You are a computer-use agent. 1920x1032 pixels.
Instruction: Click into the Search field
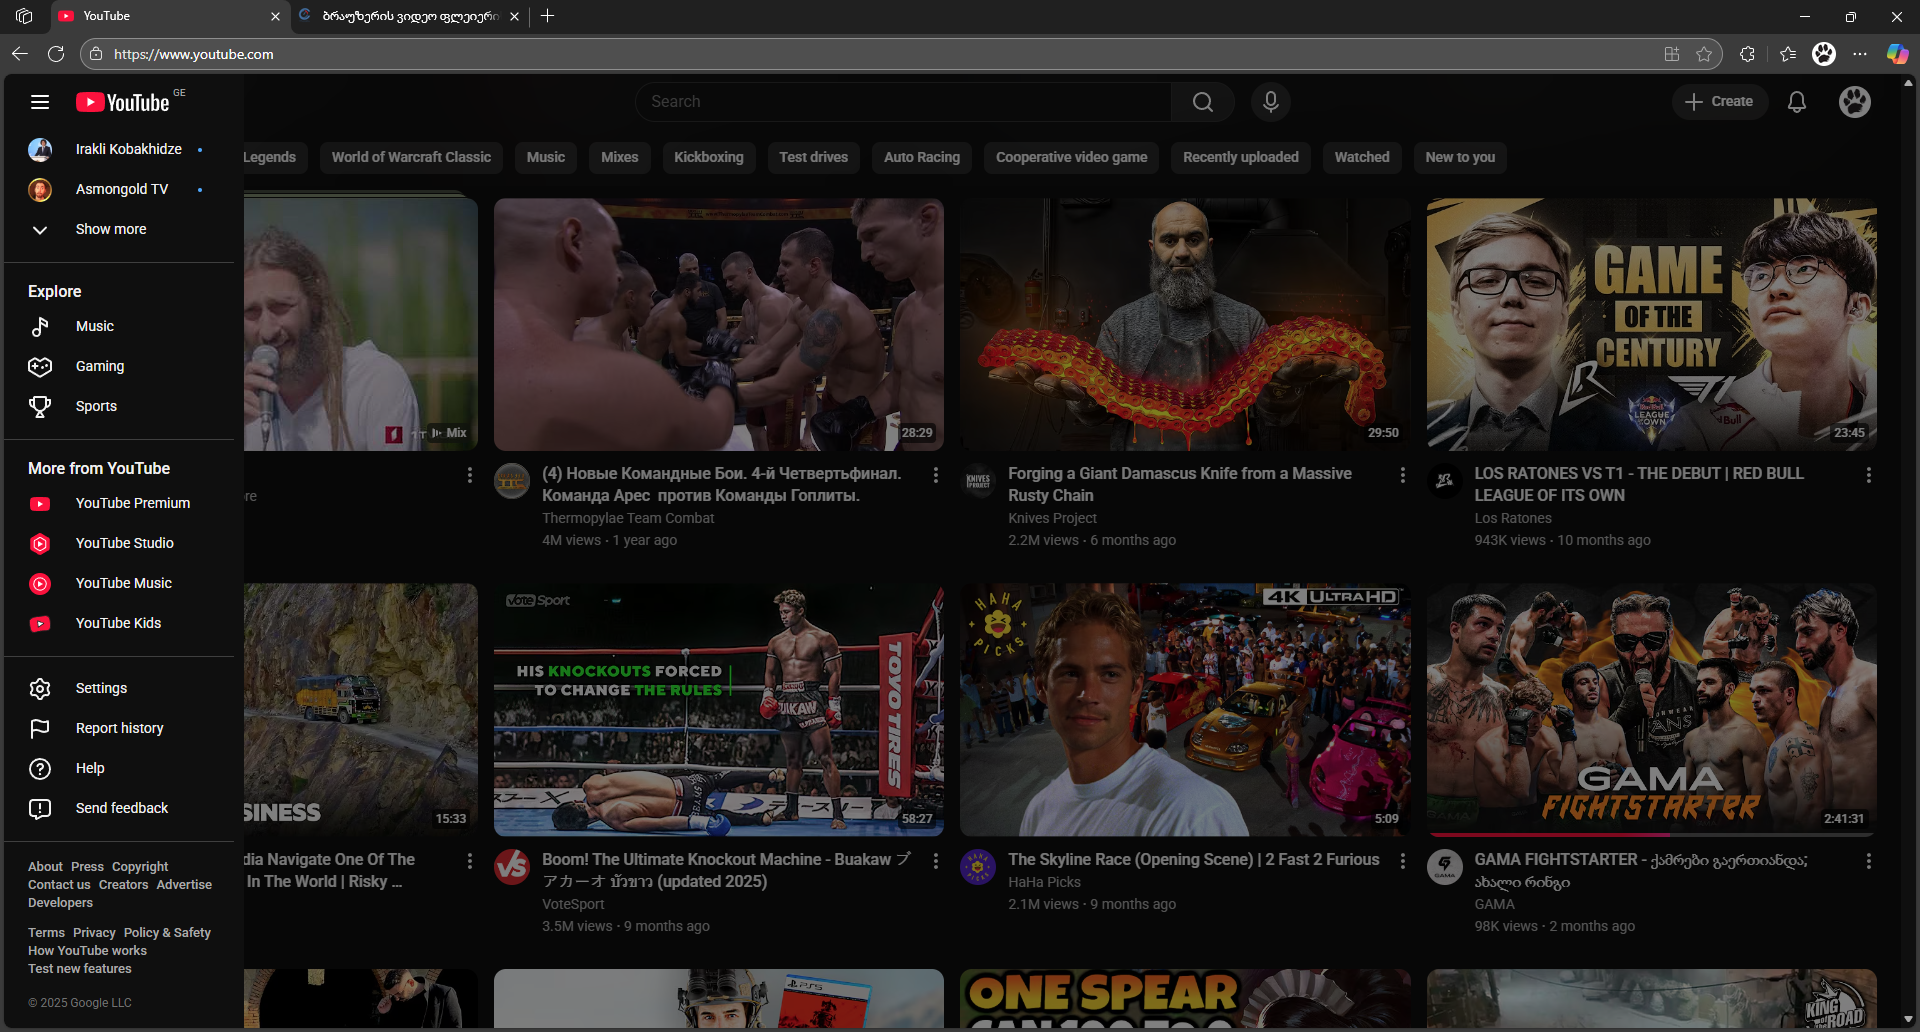pyautogui.click(x=900, y=102)
